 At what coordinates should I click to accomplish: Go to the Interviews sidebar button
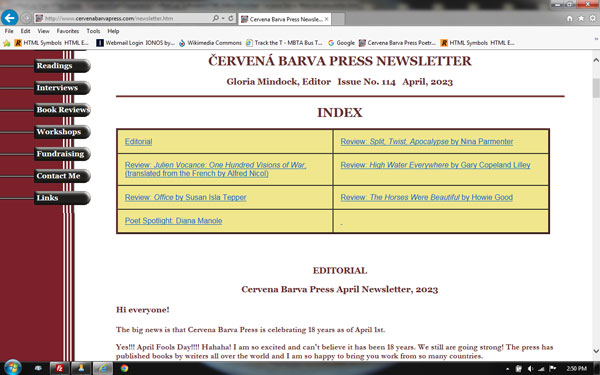pos(62,88)
